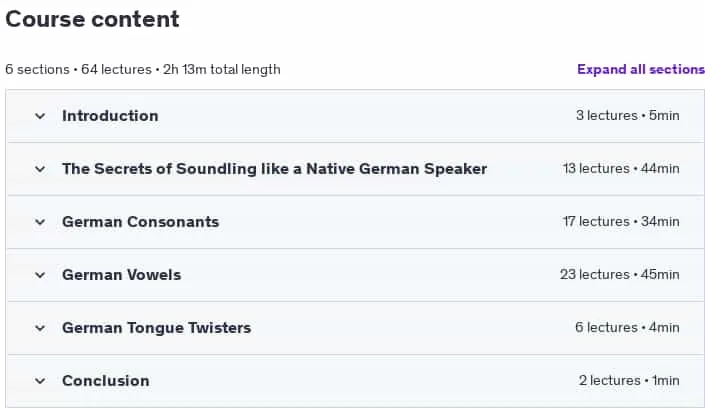Select the German Vowels section title
This screenshot has height=408, width=705.
click(121, 275)
